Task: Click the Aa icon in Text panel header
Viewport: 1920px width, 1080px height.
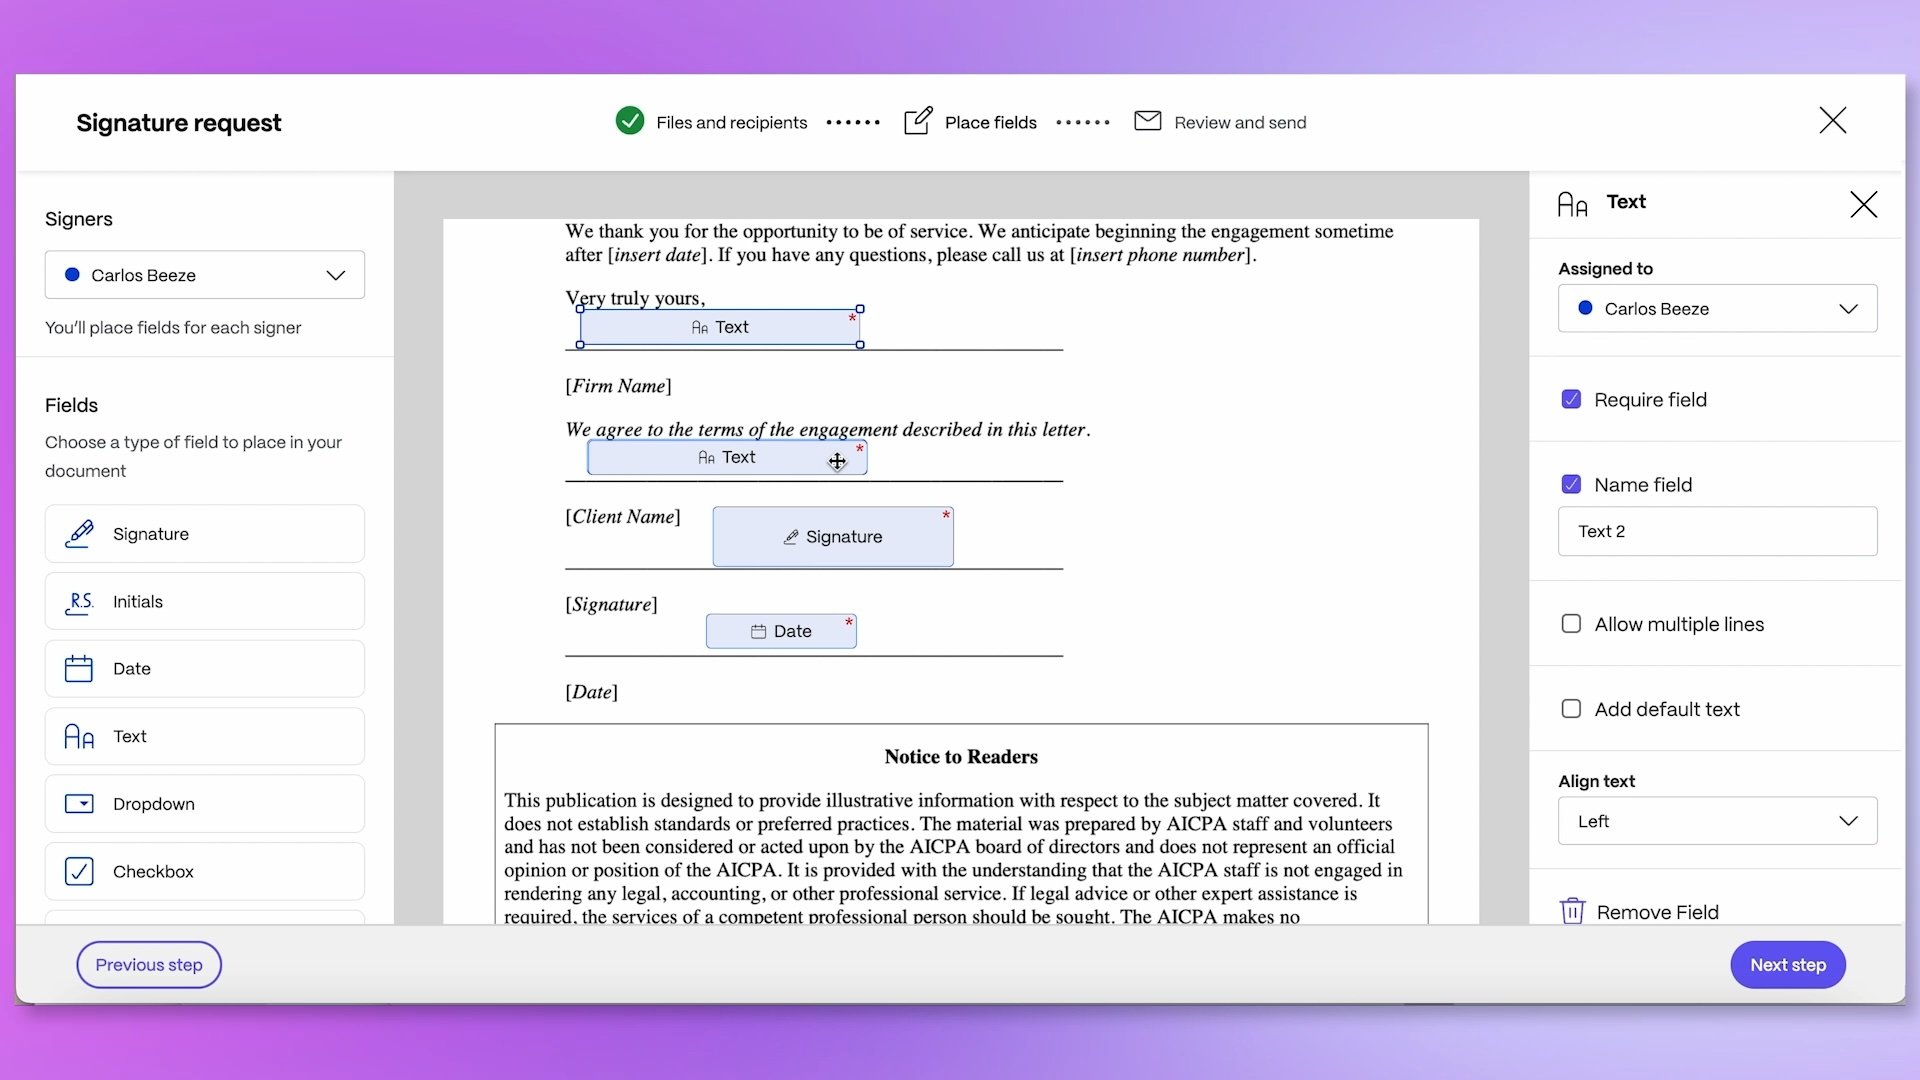Action: (x=1573, y=204)
